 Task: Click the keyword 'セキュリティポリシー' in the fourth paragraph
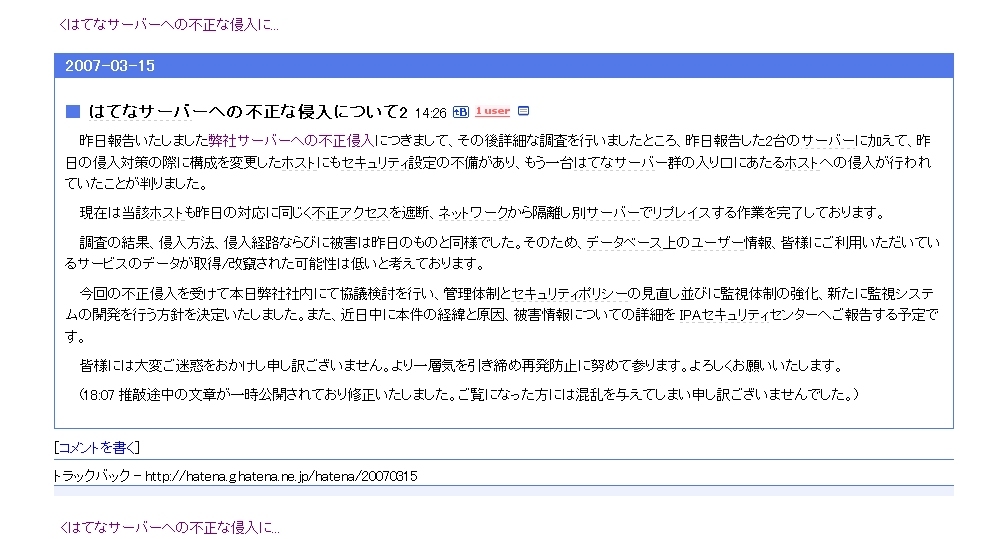coord(570,295)
